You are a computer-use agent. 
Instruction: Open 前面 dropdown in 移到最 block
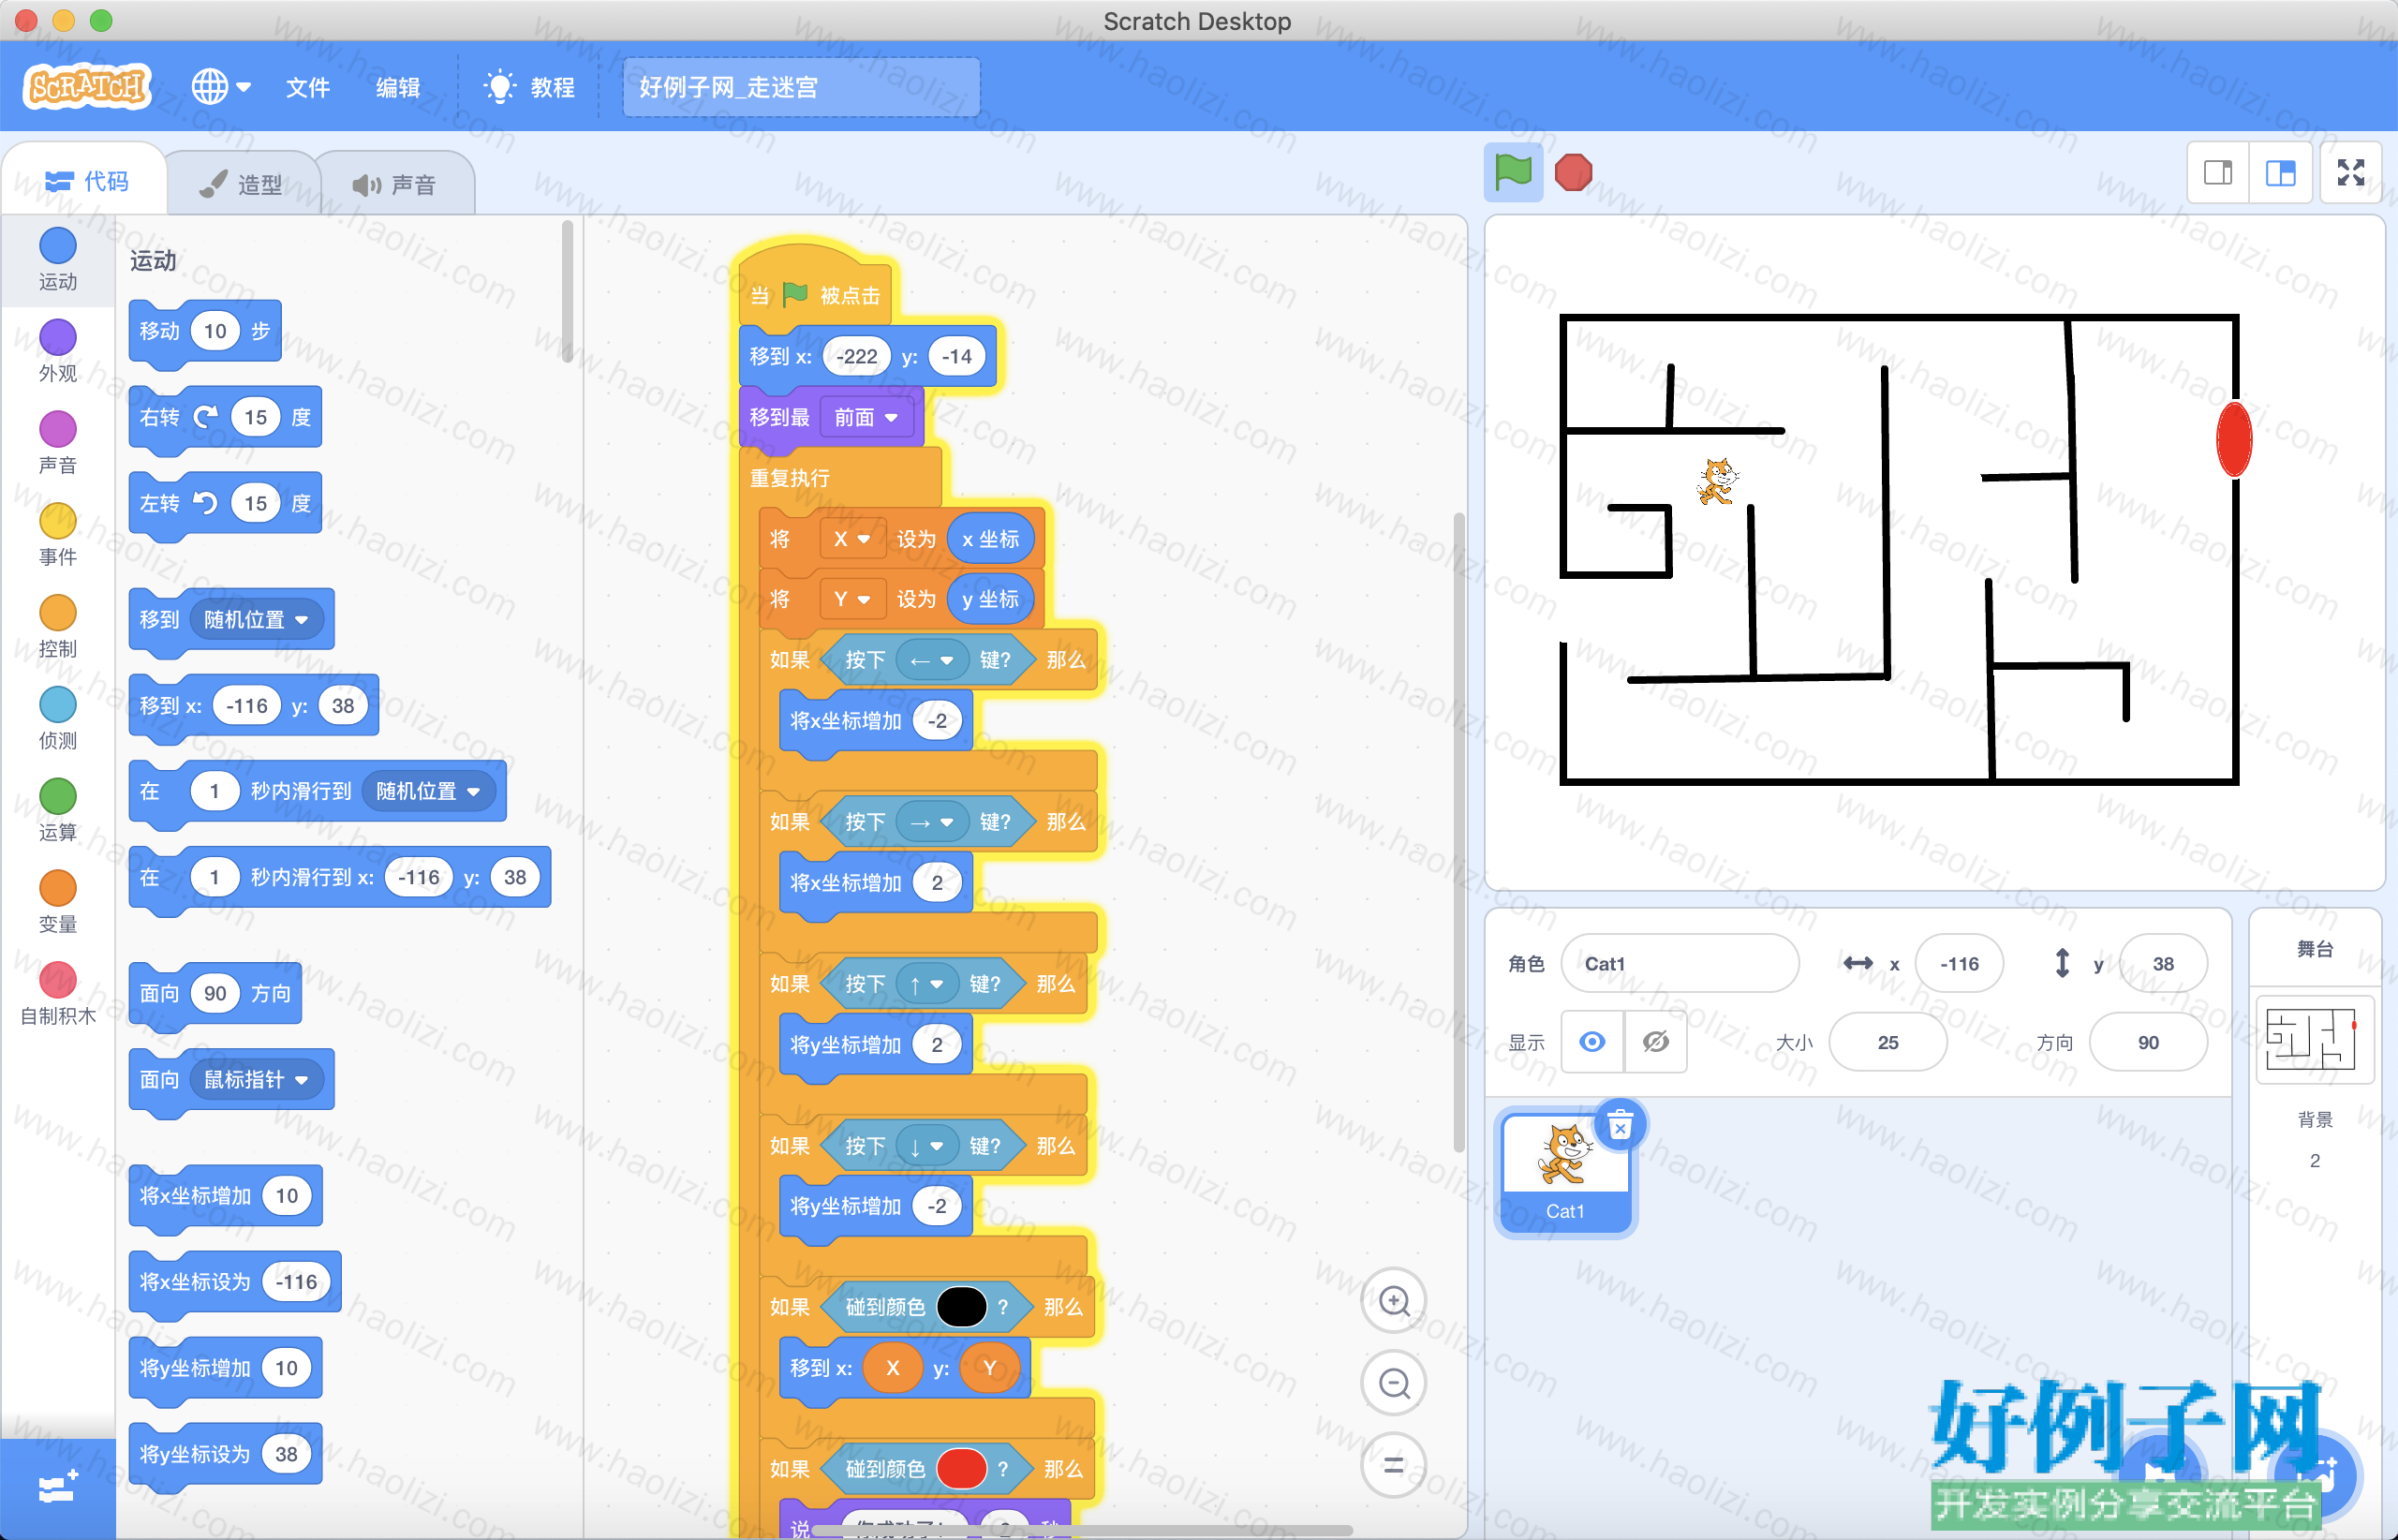click(x=867, y=417)
